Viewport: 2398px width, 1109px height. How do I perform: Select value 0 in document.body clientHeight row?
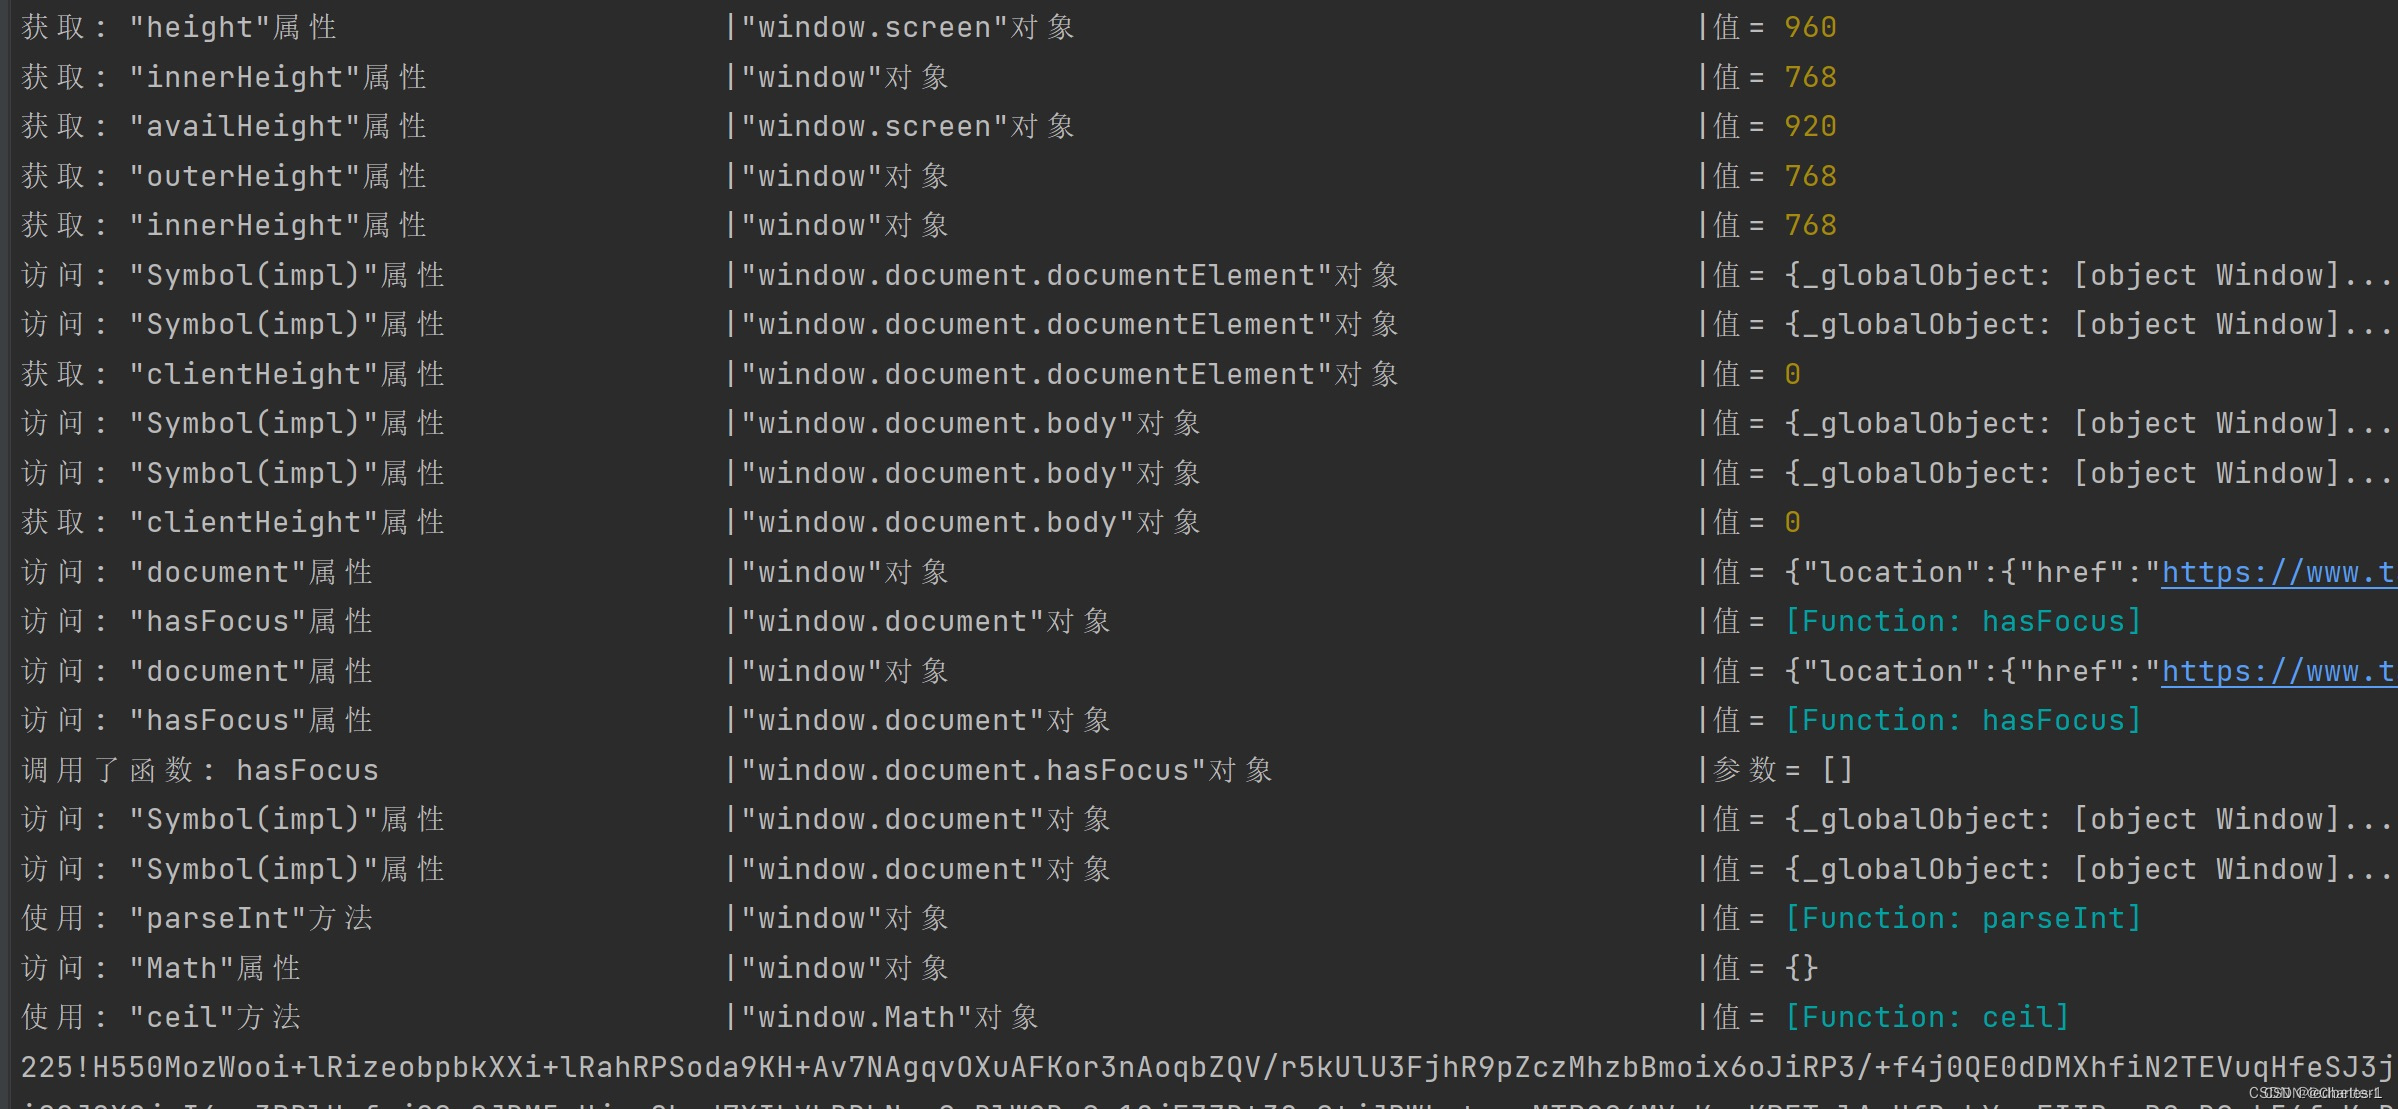(x=1792, y=522)
